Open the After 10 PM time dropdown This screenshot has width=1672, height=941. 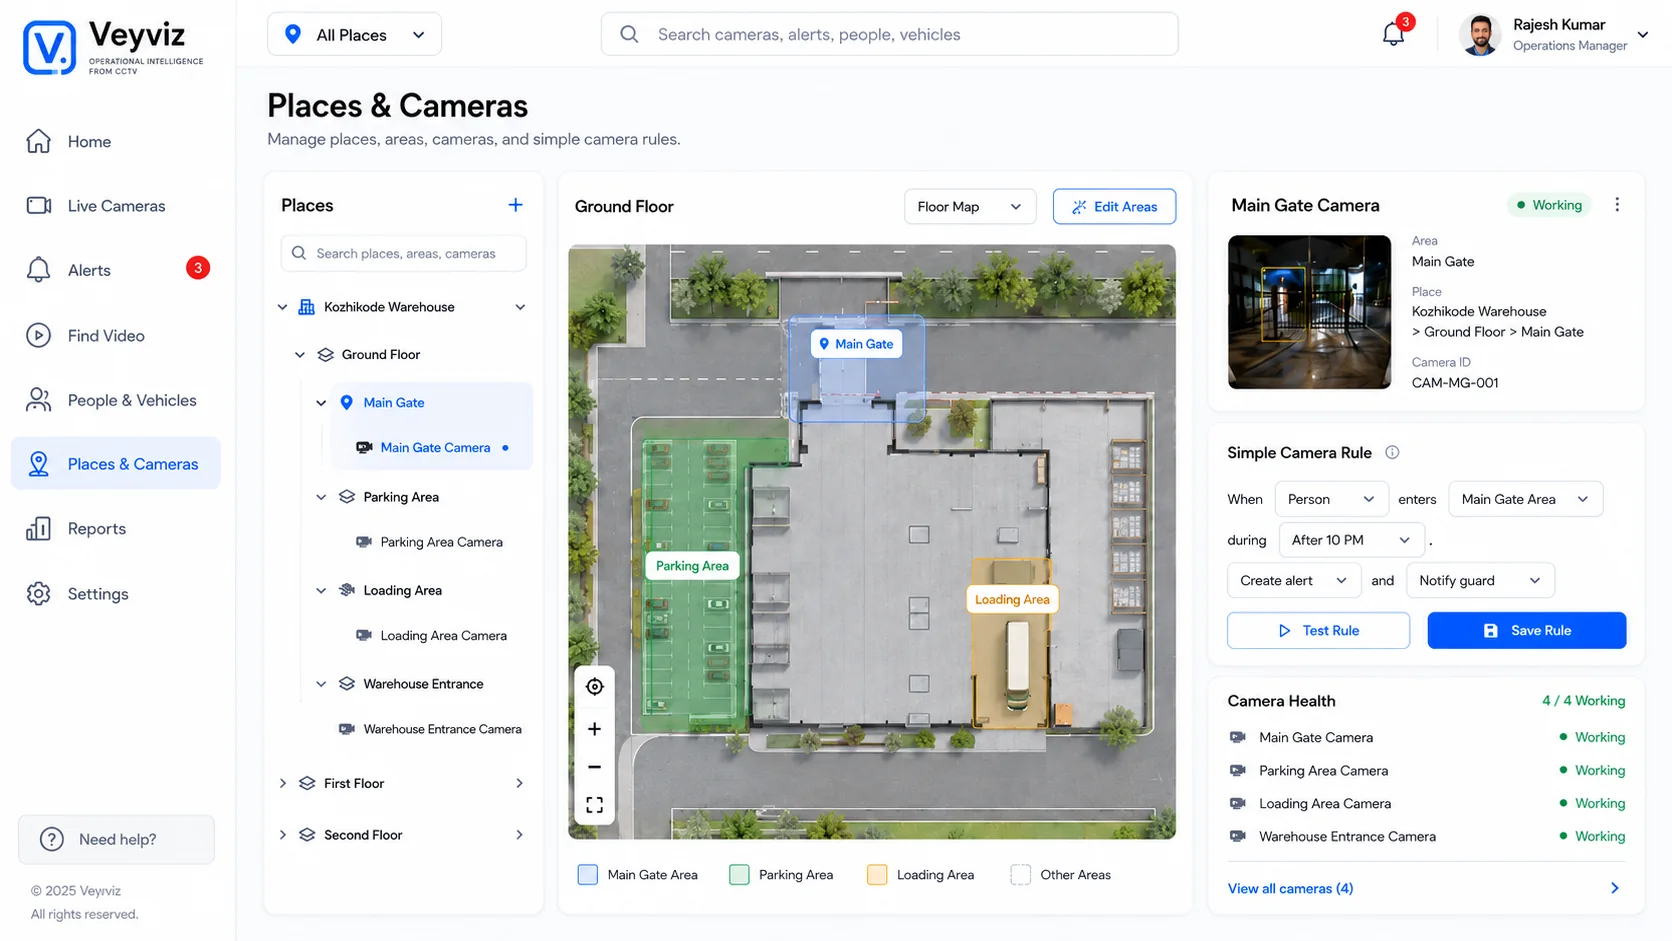[1351, 540]
